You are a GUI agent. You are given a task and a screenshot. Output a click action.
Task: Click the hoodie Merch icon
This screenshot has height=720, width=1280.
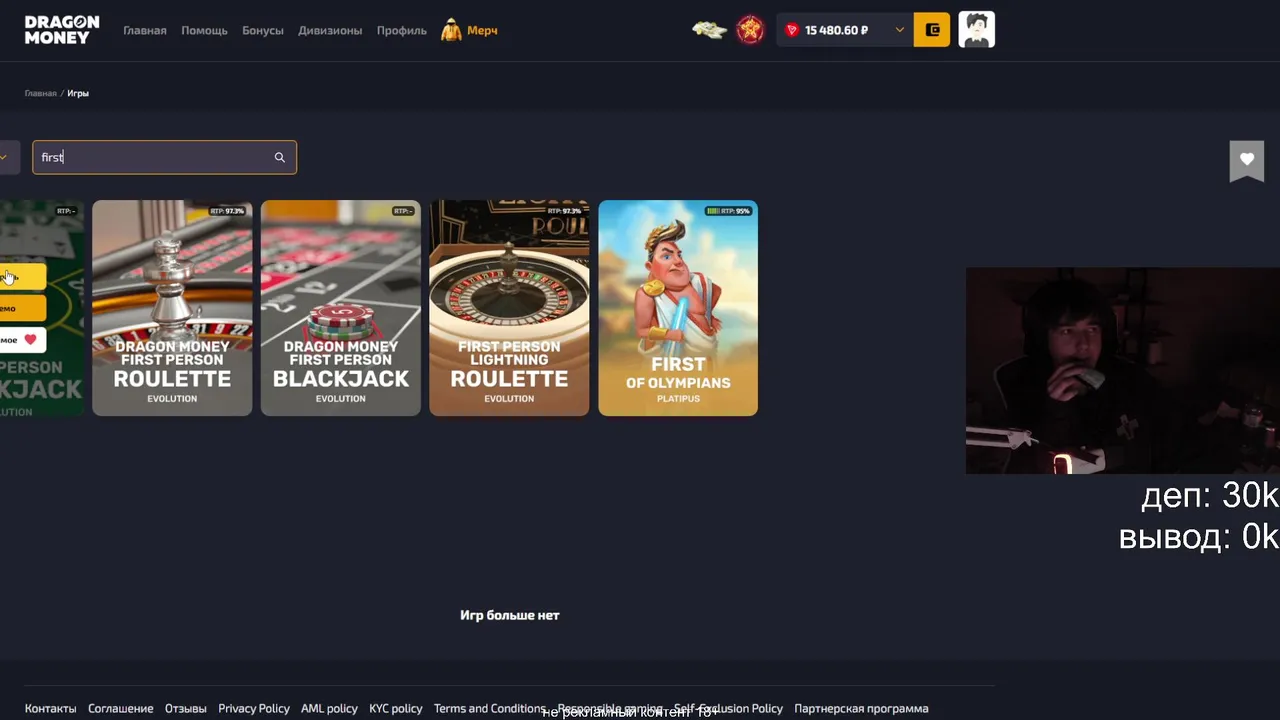(451, 30)
